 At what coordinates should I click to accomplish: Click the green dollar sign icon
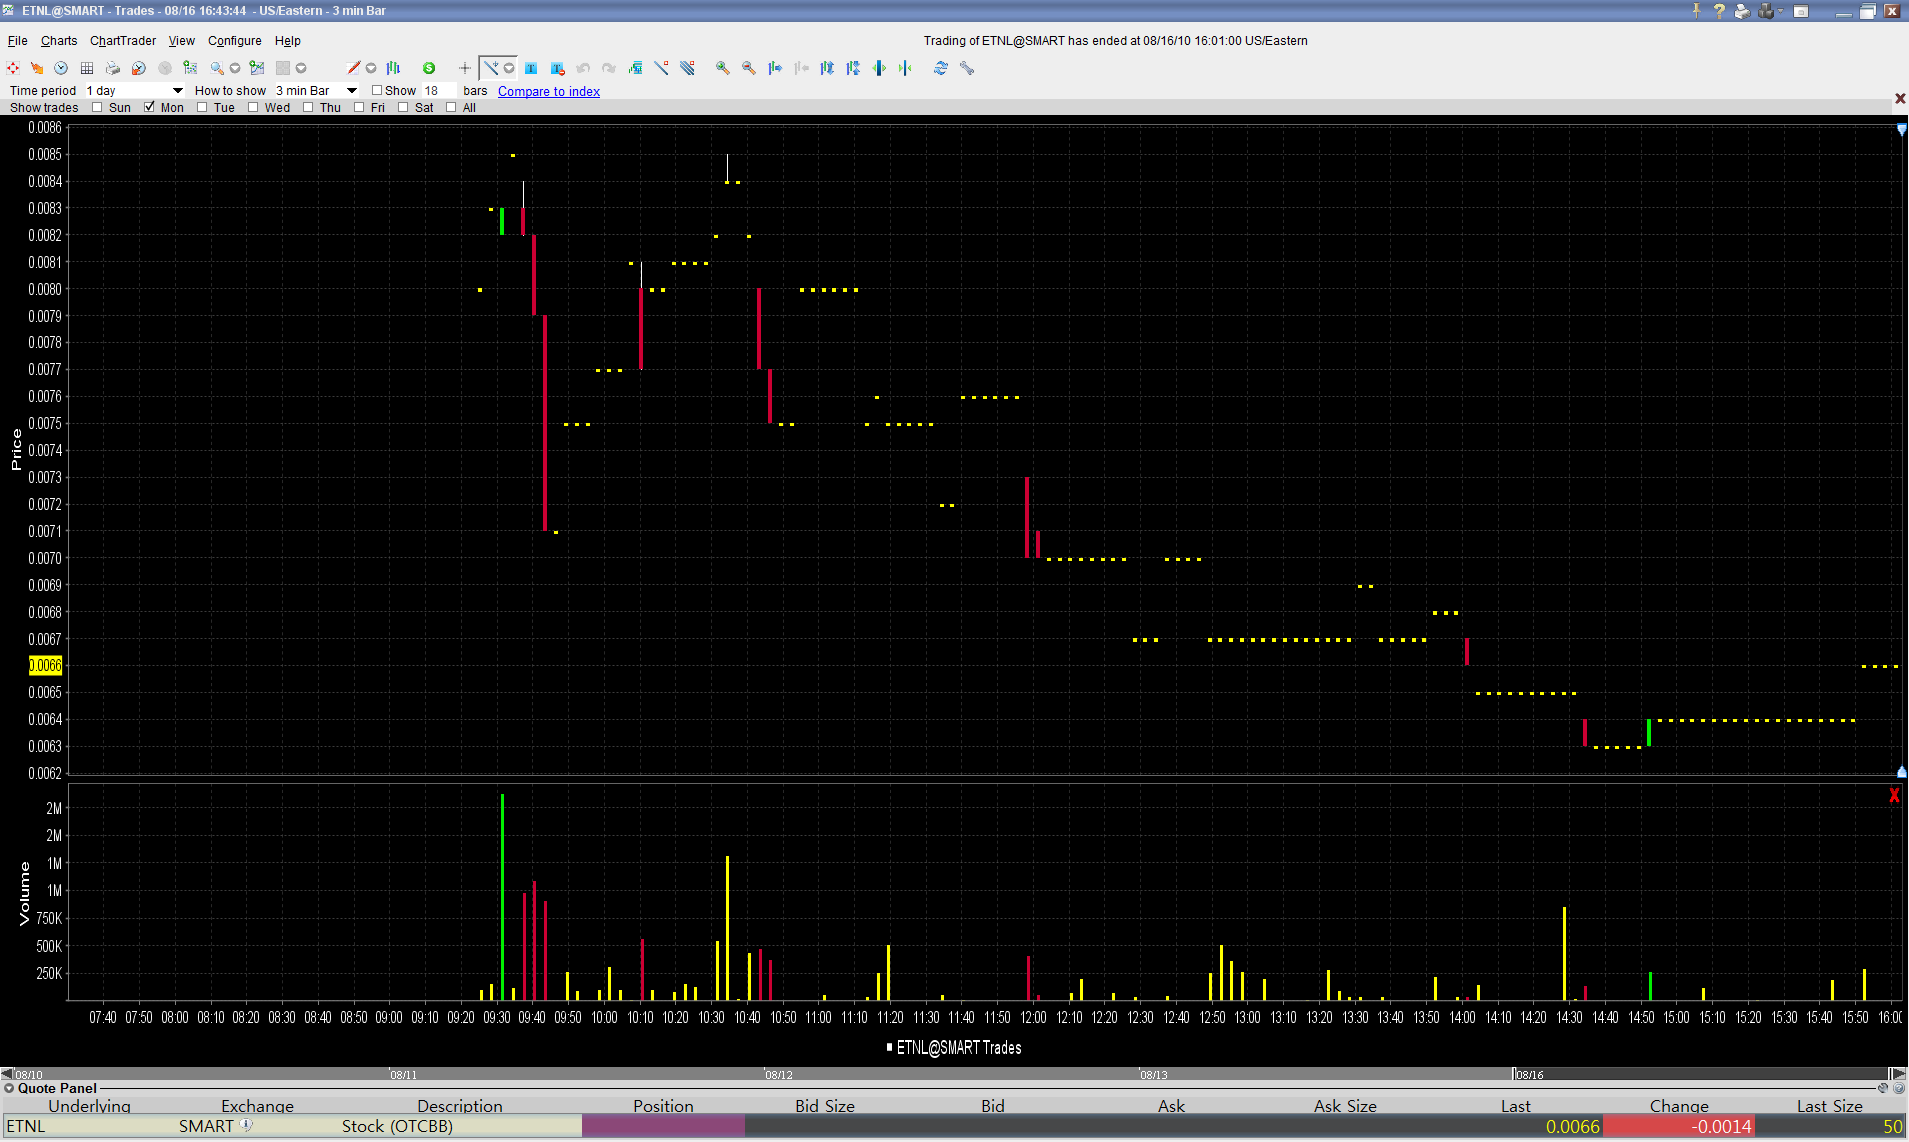pyautogui.click(x=429, y=68)
